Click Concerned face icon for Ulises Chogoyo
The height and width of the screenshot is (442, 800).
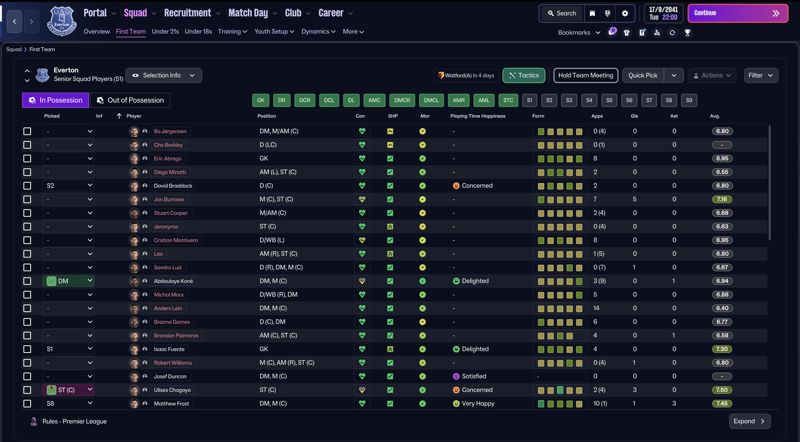tap(456, 390)
